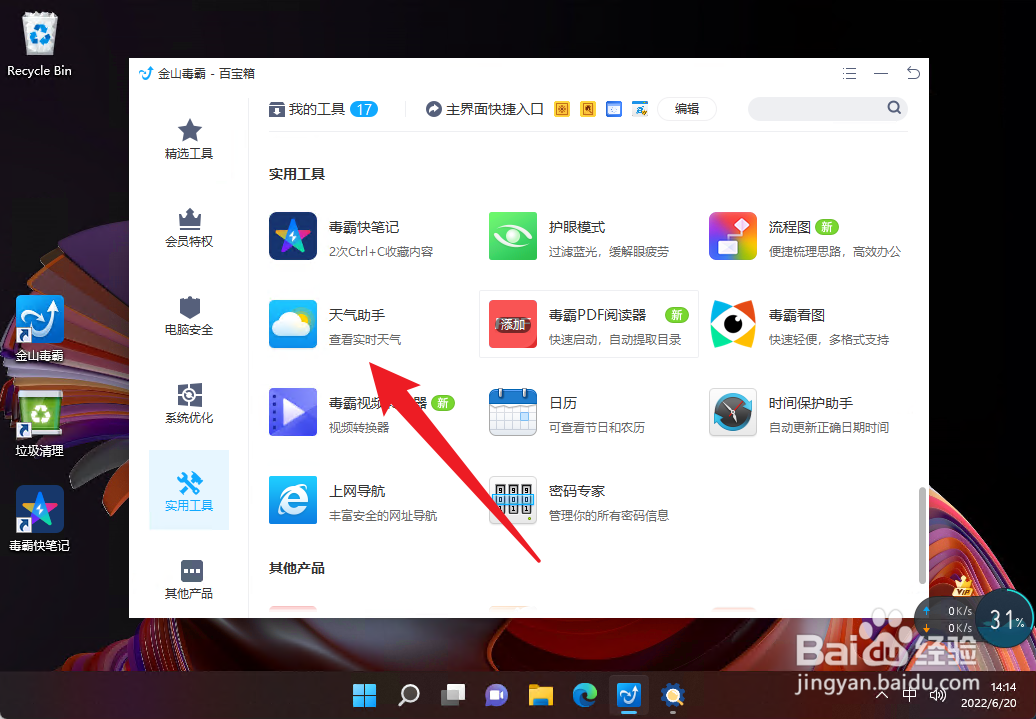Launch the 毒霸视频转换器 purple play icon

pos(293,412)
